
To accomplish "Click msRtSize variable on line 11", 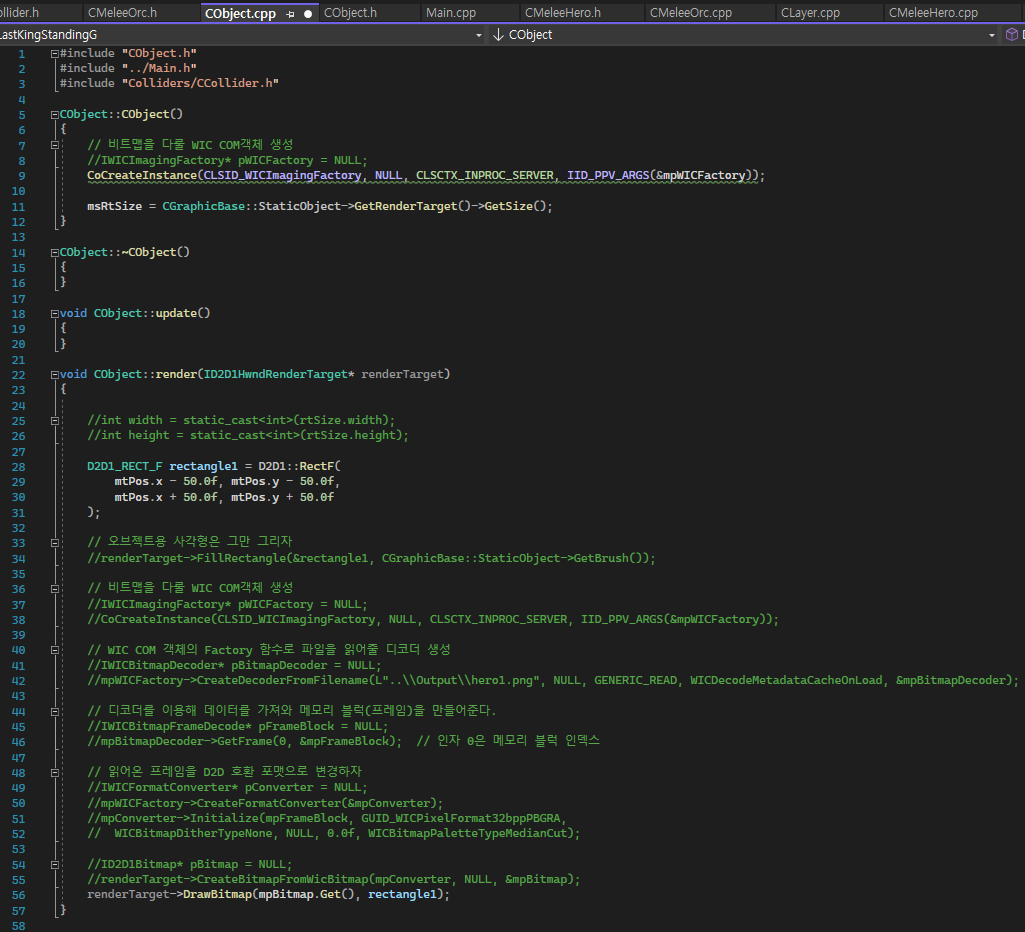I will [x=114, y=206].
